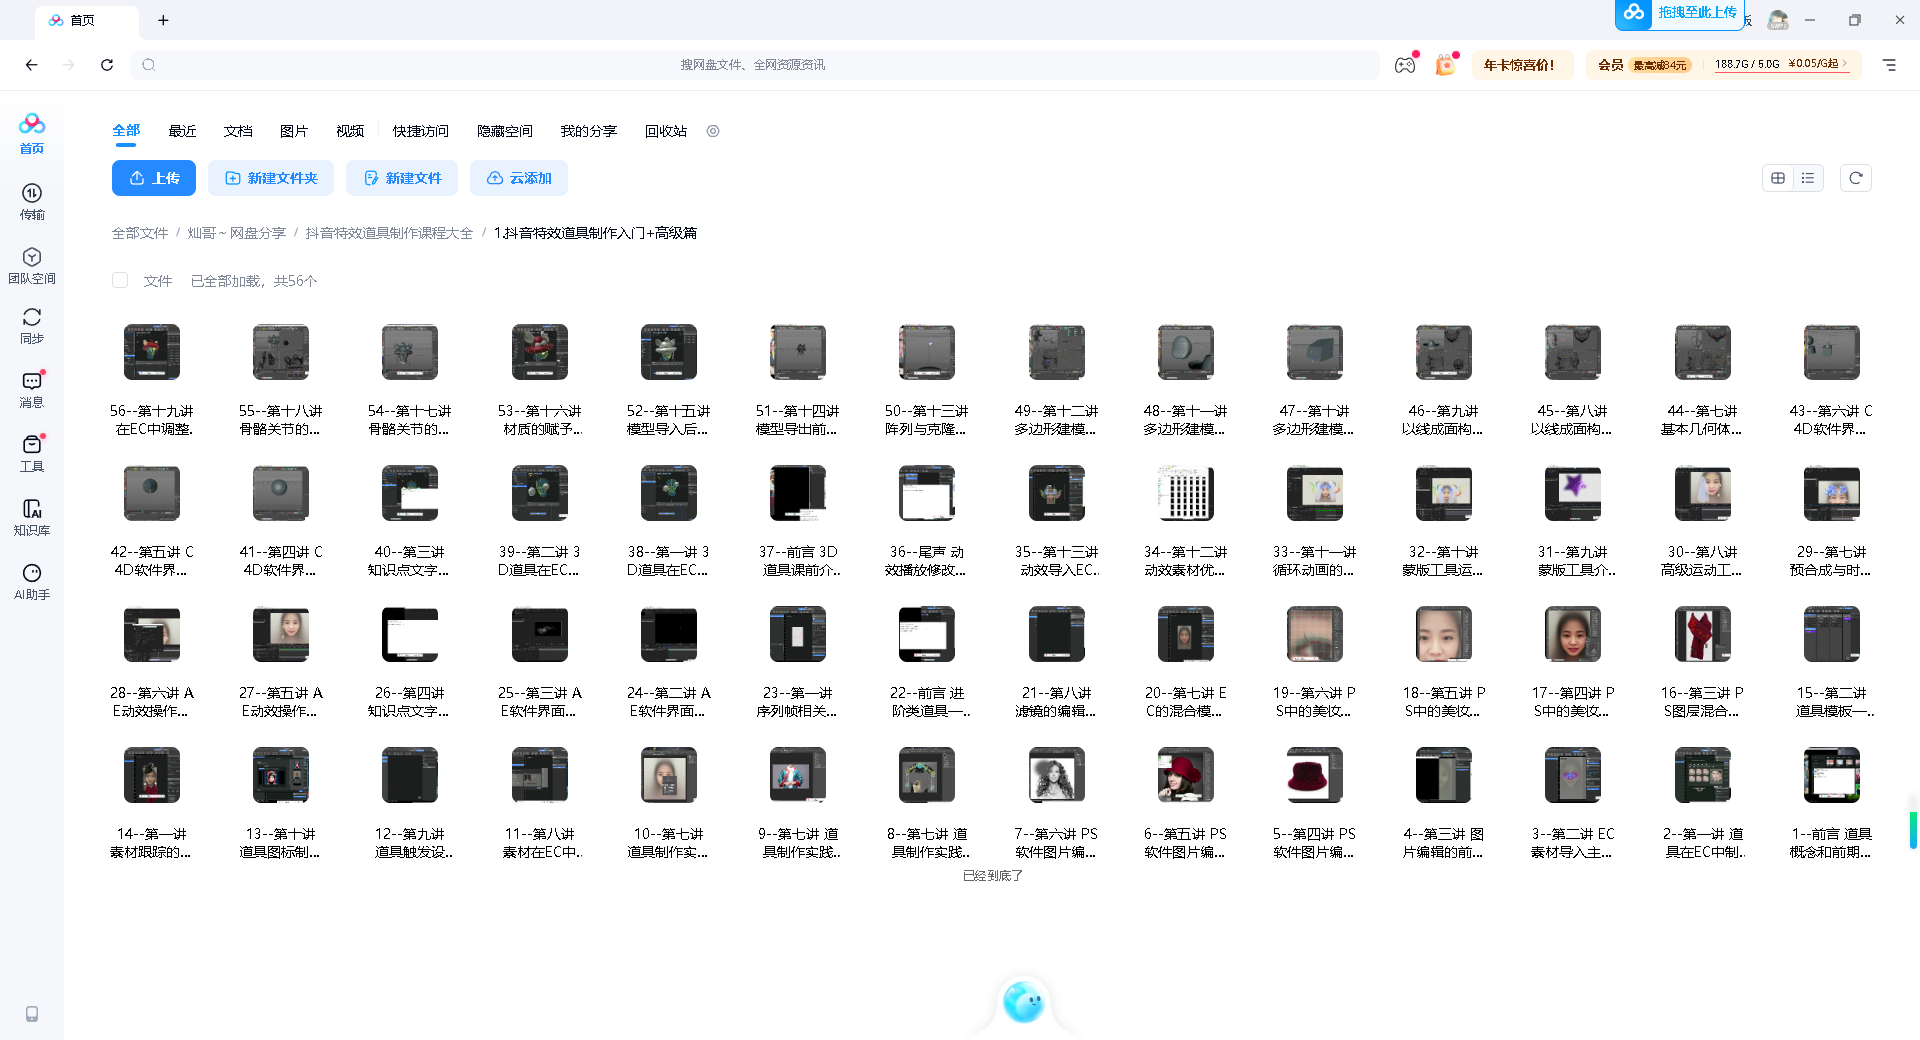Open video 50--第十三讲 thumbnail
Image resolution: width=1920 pixels, height=1040 pixels.
tap(927, 352)
